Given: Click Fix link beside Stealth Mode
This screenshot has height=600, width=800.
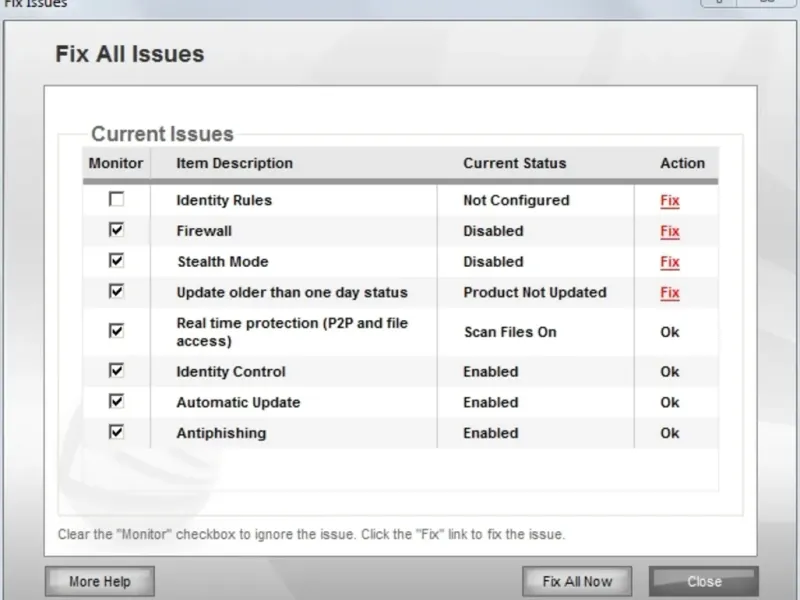Looking at the screenshot, I should (669, 262).
